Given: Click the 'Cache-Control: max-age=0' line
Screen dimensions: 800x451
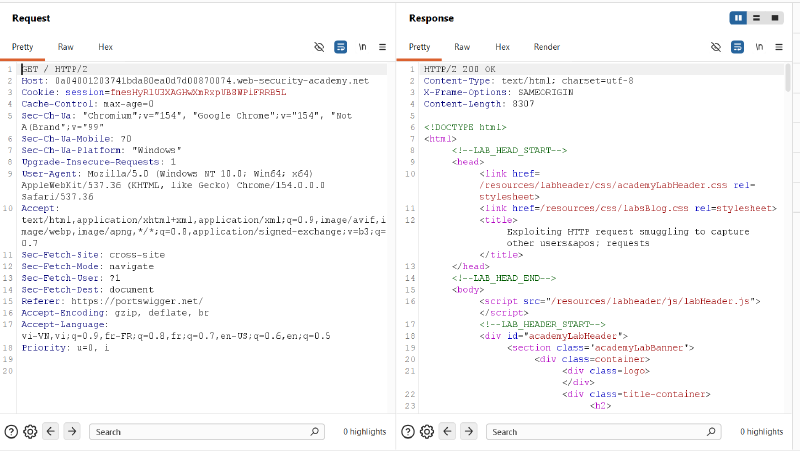Looking at the screenshot, I should coord(87,104).
